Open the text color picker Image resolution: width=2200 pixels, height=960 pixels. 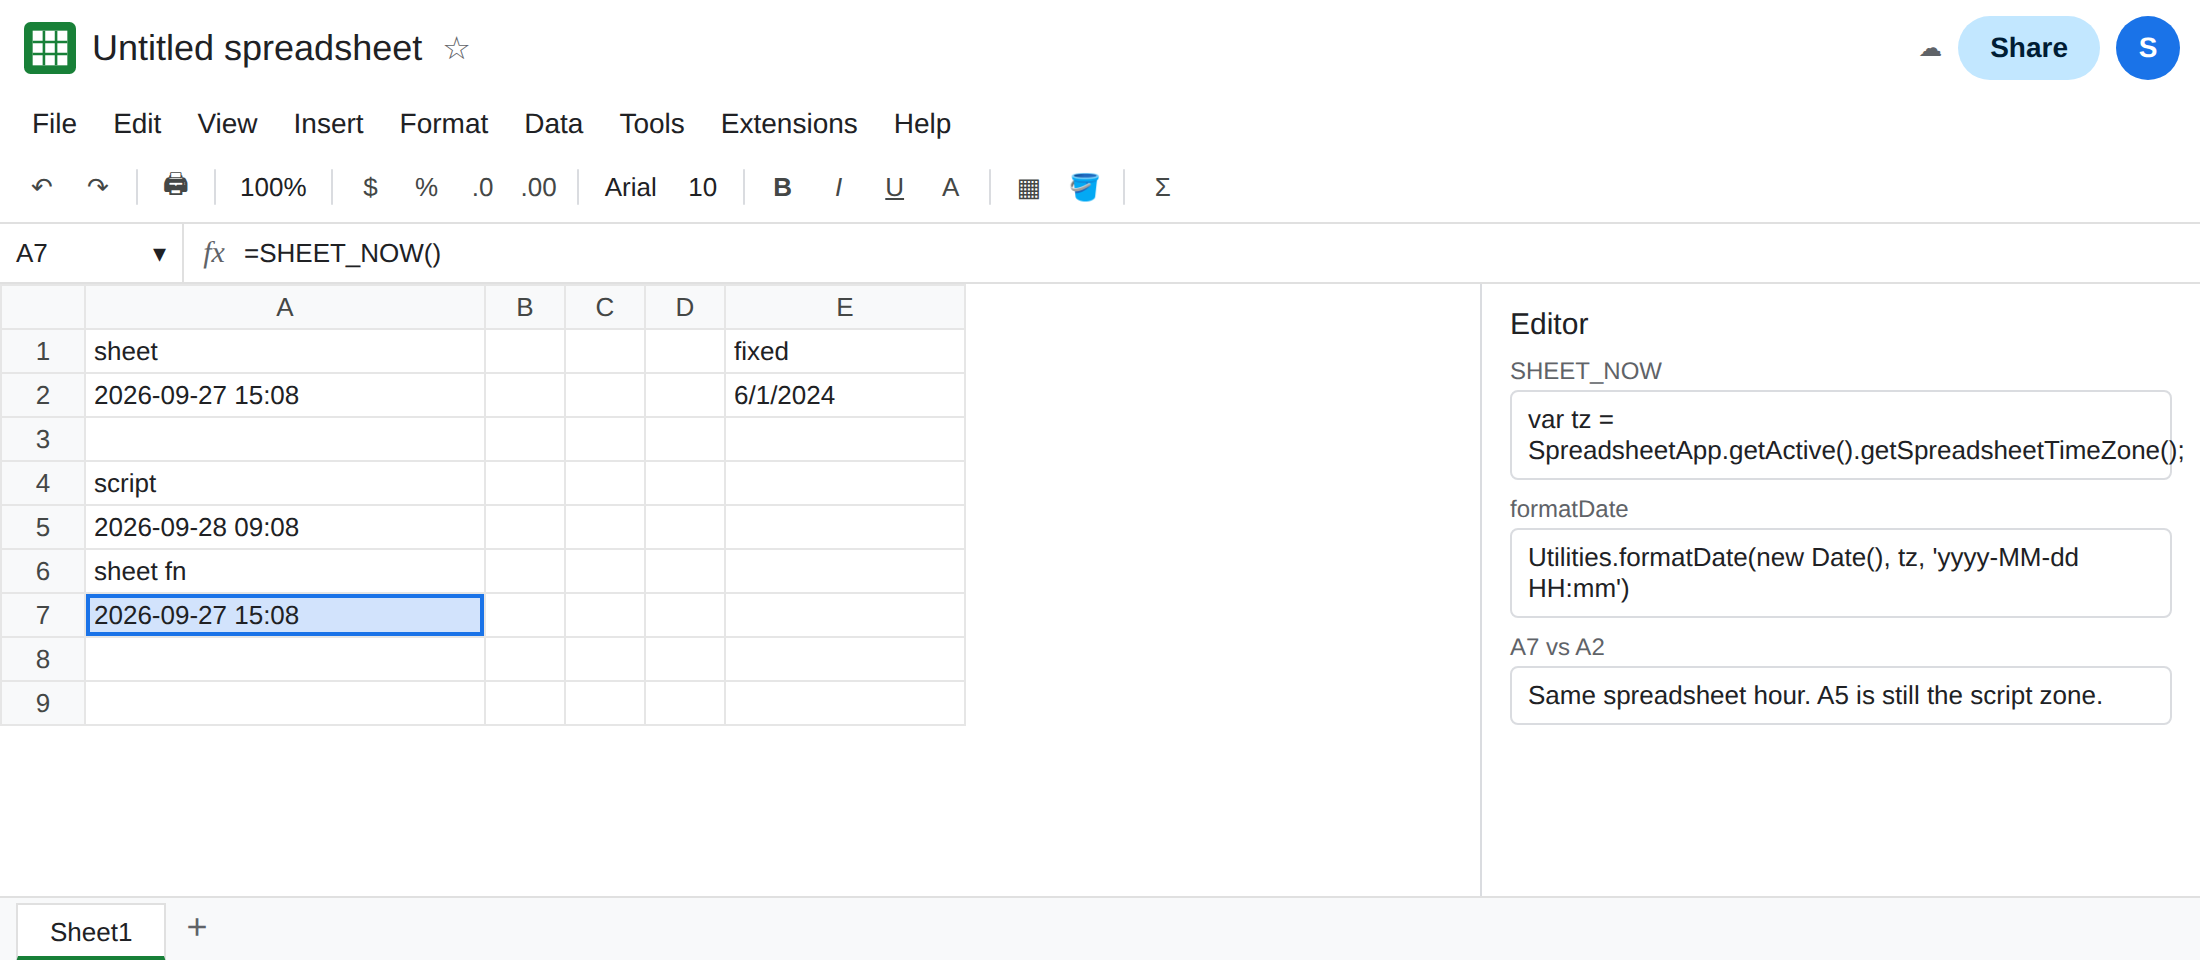pos(950,187)
